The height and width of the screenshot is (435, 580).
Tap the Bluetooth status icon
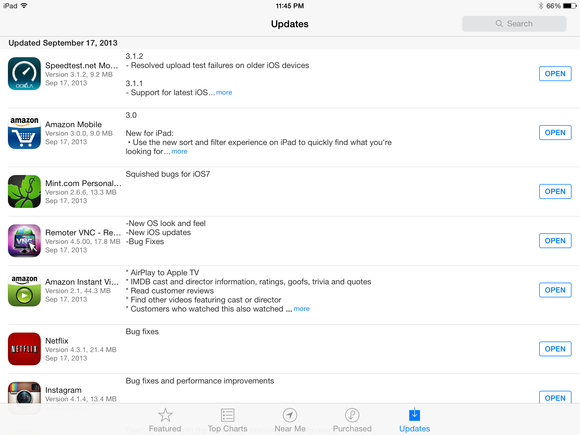[540, 6]
